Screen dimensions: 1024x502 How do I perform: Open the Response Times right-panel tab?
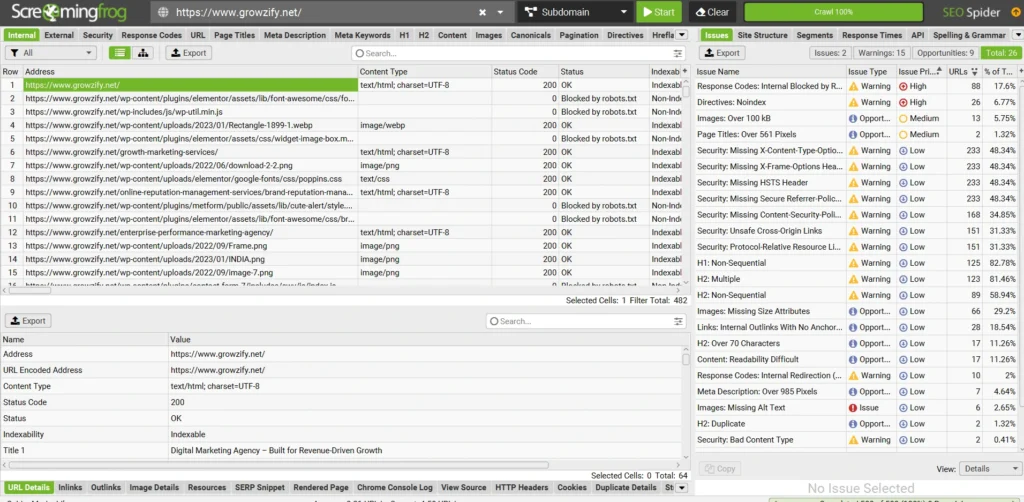(x=872, y=35)
